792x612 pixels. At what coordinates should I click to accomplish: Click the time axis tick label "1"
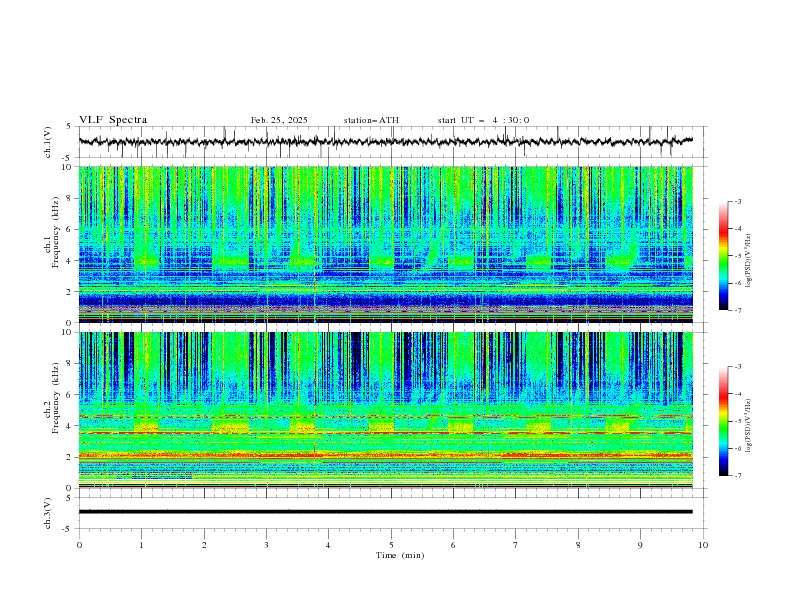coord(141,545)
